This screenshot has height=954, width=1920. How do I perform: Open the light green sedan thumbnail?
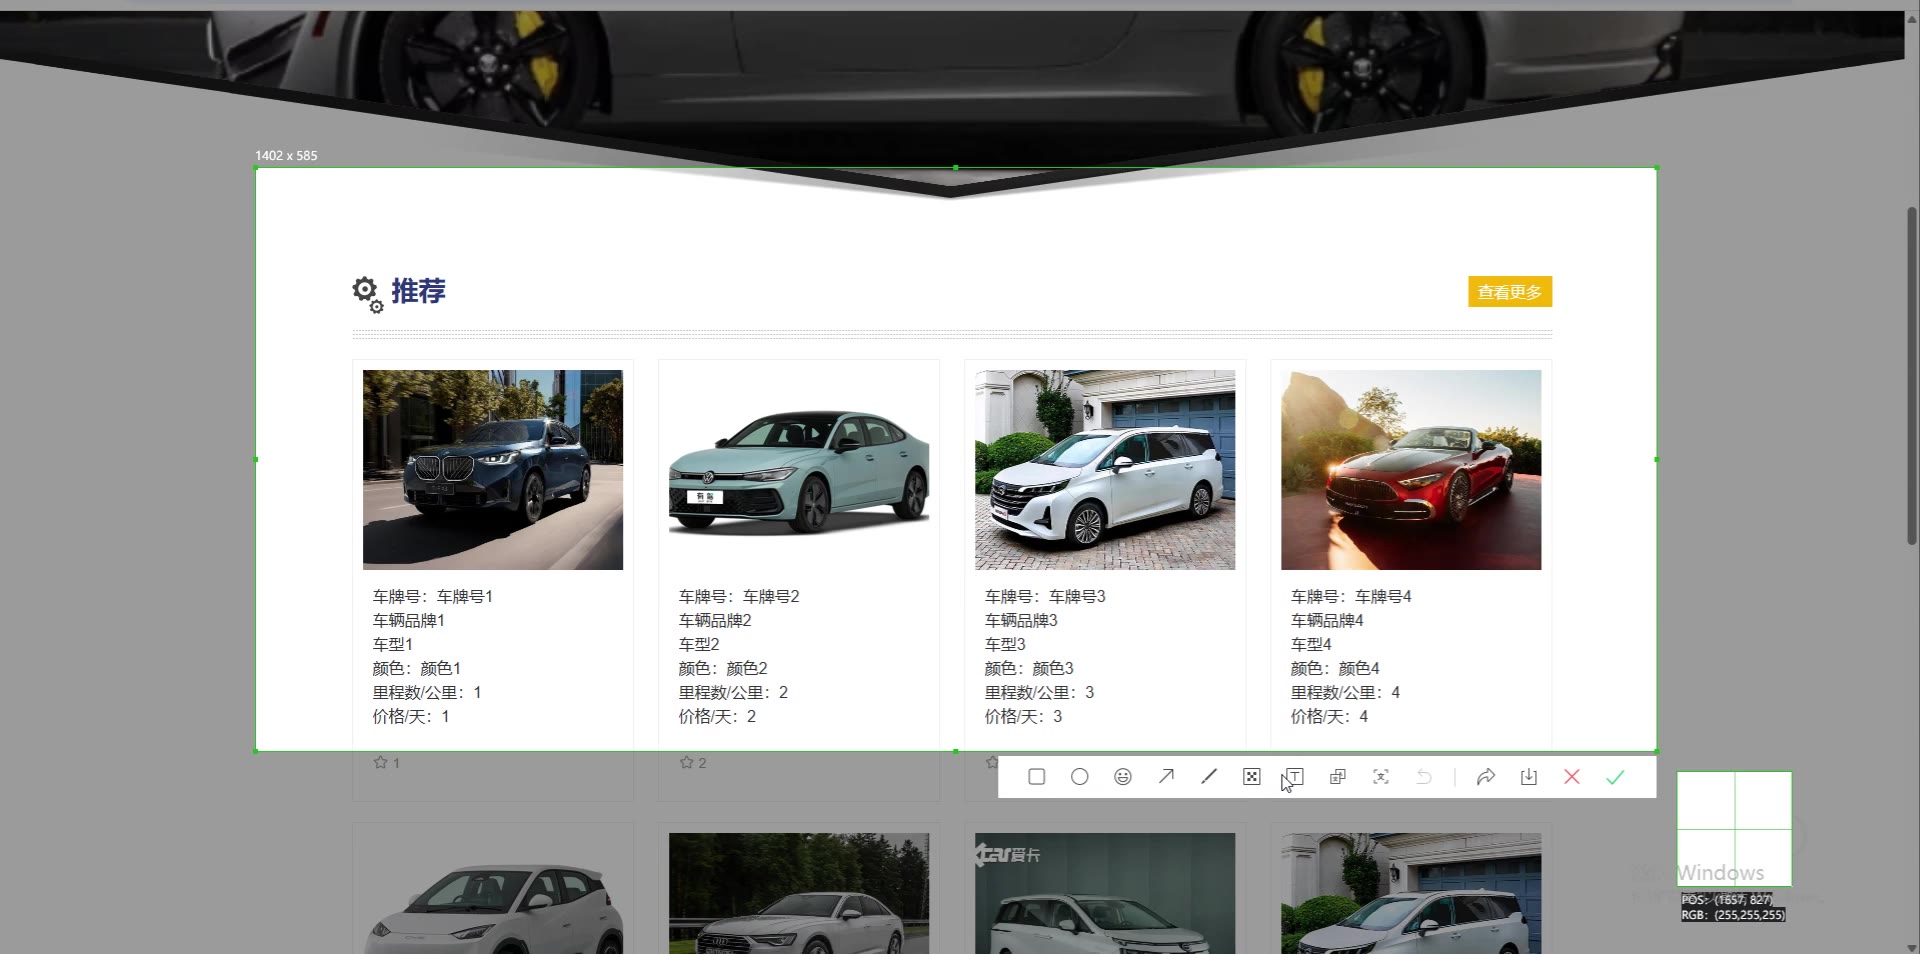click(799, 470)
